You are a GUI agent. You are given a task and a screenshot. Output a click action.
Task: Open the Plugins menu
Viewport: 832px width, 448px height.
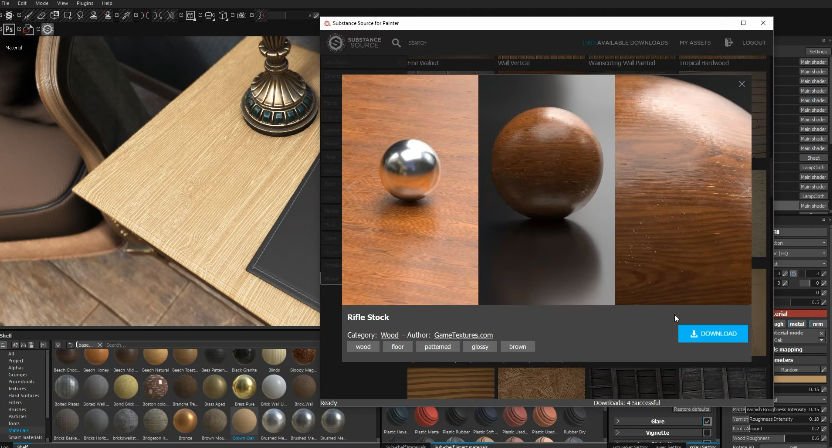(85, 3)
